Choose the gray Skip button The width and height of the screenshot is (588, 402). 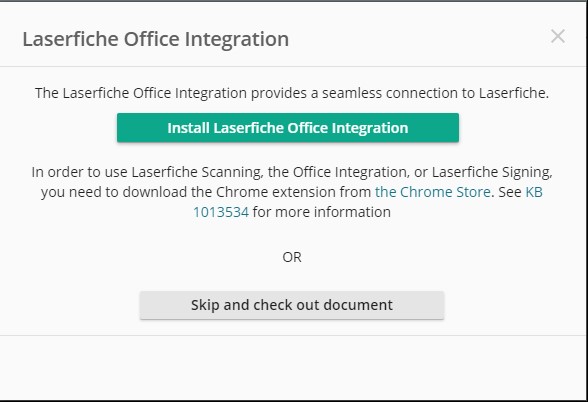pos(292,305)
